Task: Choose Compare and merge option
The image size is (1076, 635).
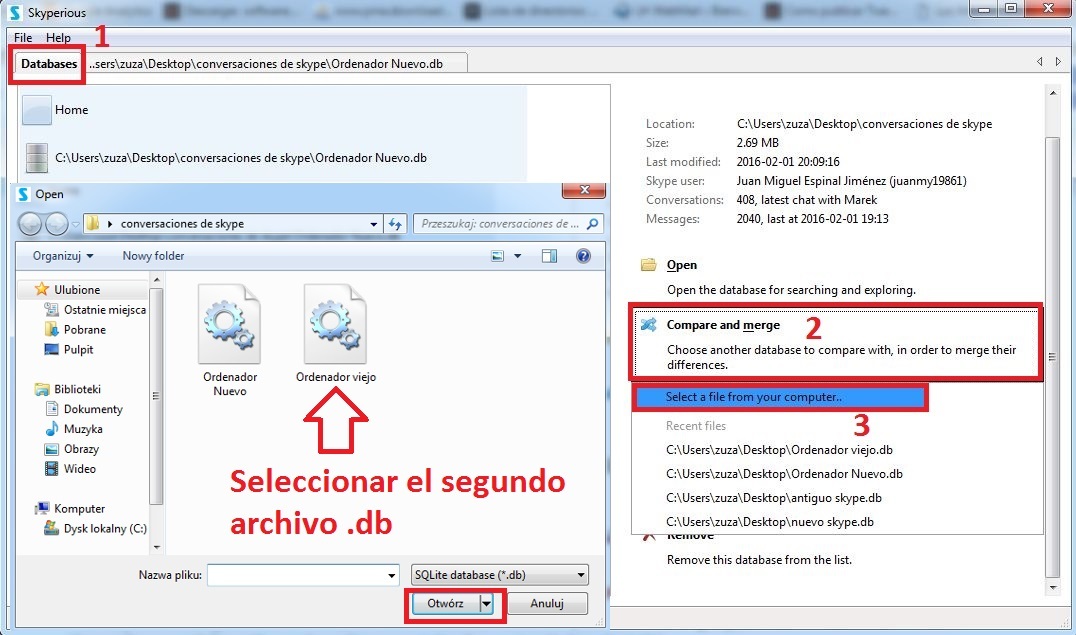Action: (835, 342)
